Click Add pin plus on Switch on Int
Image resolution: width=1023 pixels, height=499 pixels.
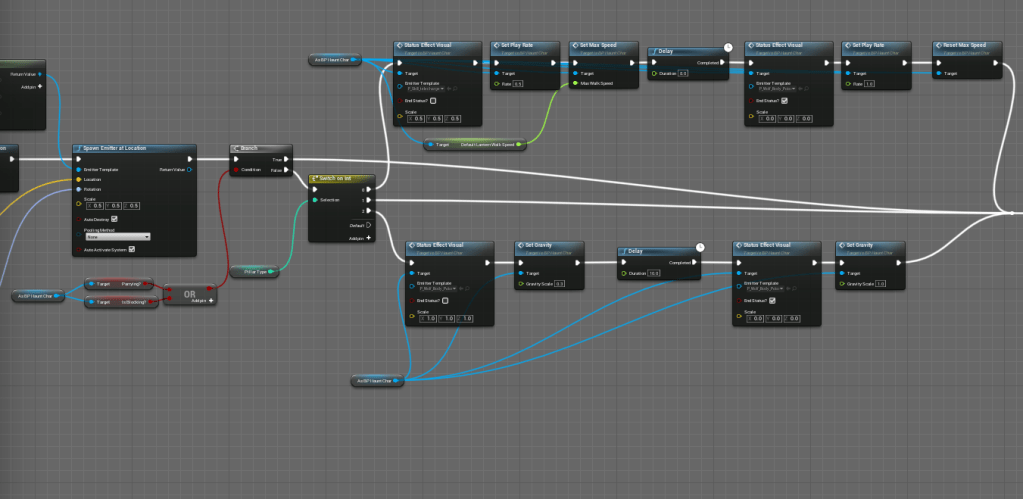click(368, 238)
